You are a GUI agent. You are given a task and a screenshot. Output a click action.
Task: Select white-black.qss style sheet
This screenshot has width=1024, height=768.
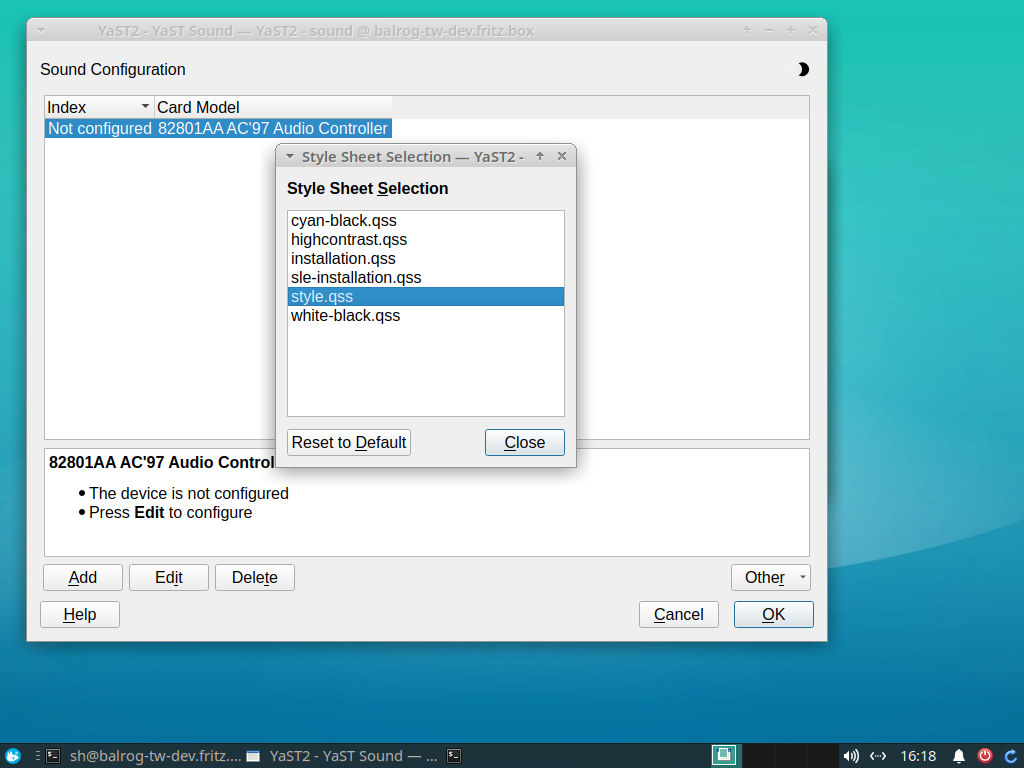[x=425, y=315]
